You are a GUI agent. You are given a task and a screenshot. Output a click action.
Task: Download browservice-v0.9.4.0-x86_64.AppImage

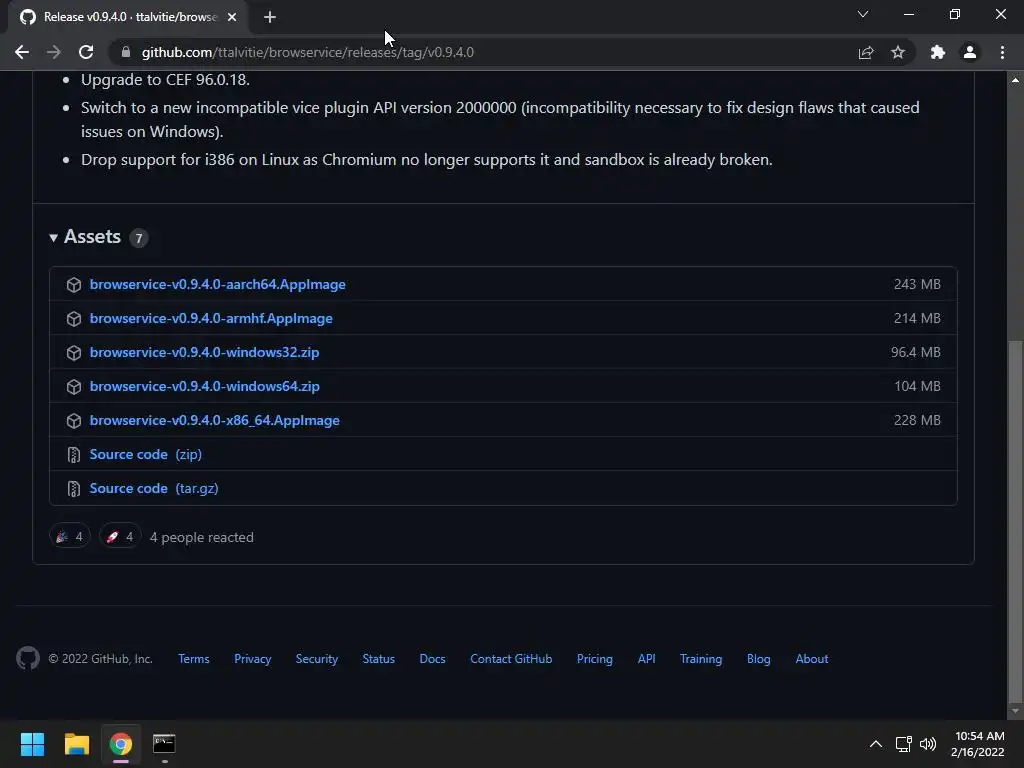(x=214, y=420)
